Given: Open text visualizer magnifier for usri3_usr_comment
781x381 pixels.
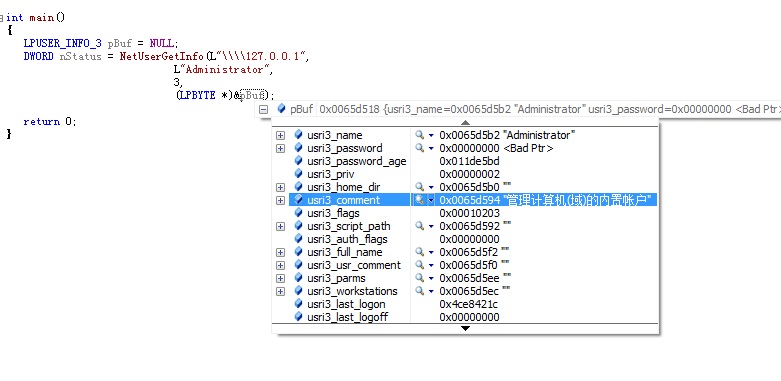Looking at the screenshot, I should 420,264.
